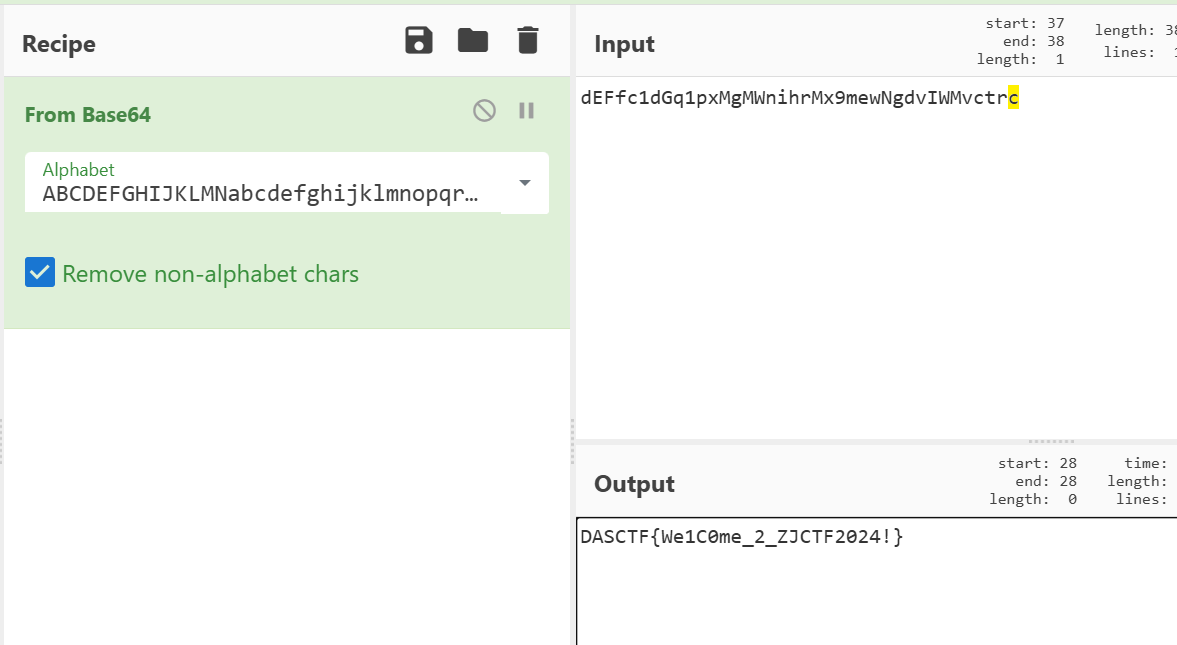Expand the Alphabet dropdown arrow
Image resolution: width=1177 pixels, height=645 pixels.
point(525,183)
